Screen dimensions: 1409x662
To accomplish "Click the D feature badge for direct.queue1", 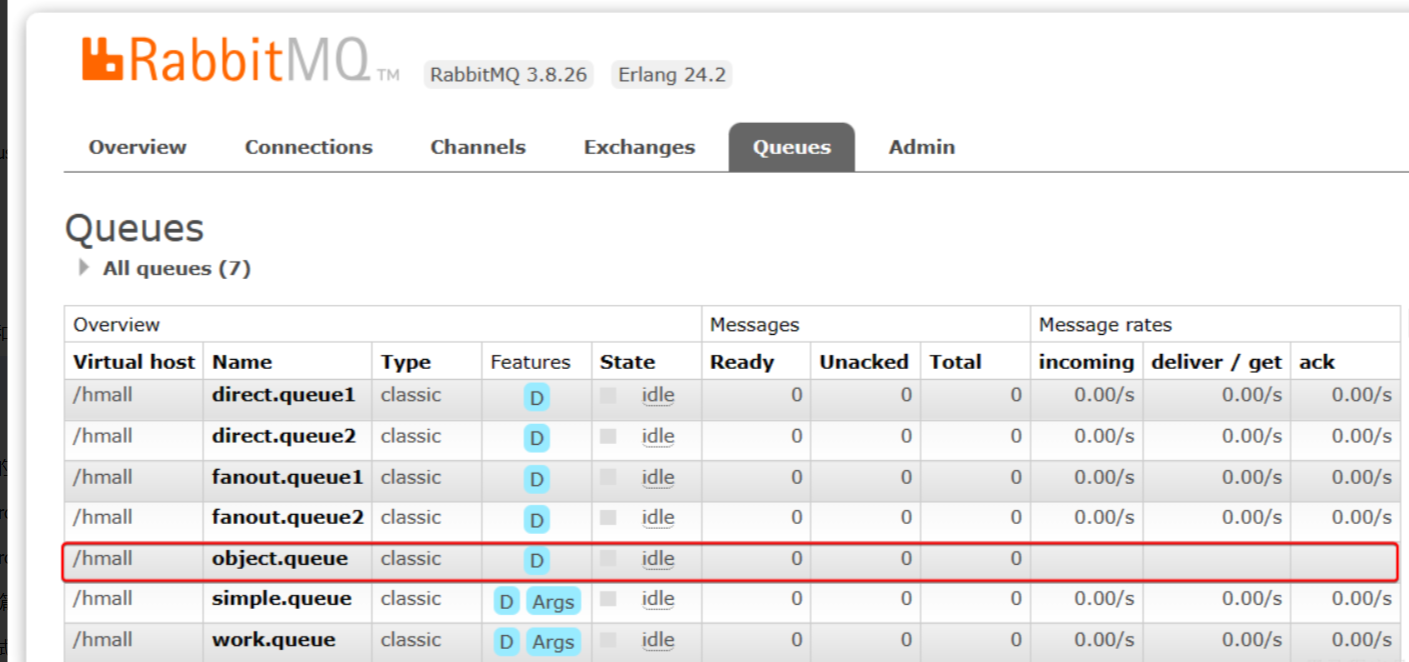I will tap(537, 398).
